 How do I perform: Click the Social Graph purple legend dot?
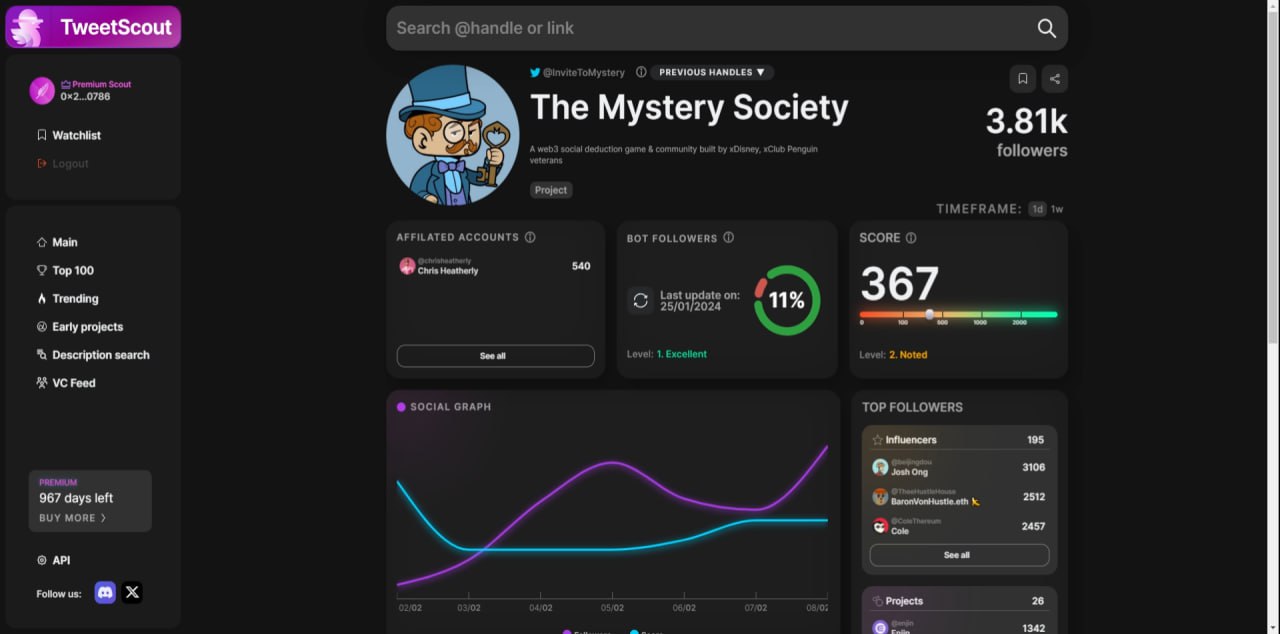[401, 407]
